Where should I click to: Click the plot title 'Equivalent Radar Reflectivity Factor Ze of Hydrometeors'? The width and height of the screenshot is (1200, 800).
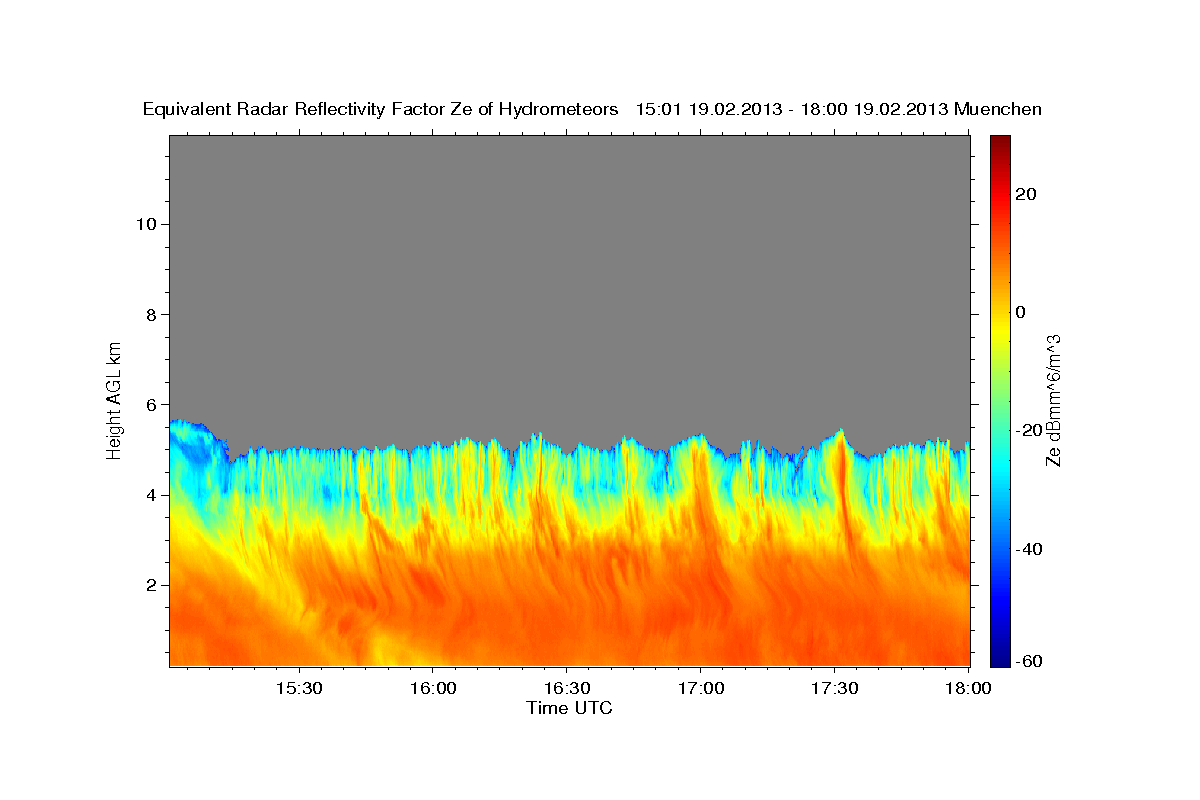point(380,110)
